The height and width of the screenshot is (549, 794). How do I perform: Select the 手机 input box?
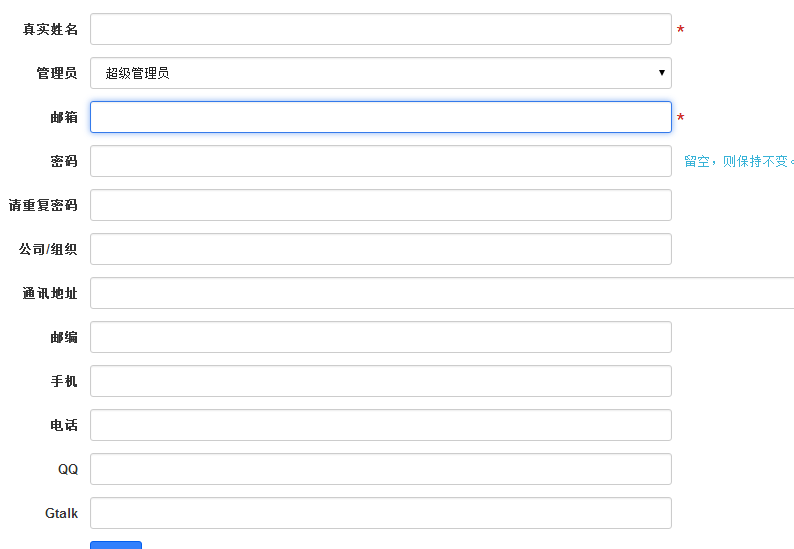click(x=380, y=381)
